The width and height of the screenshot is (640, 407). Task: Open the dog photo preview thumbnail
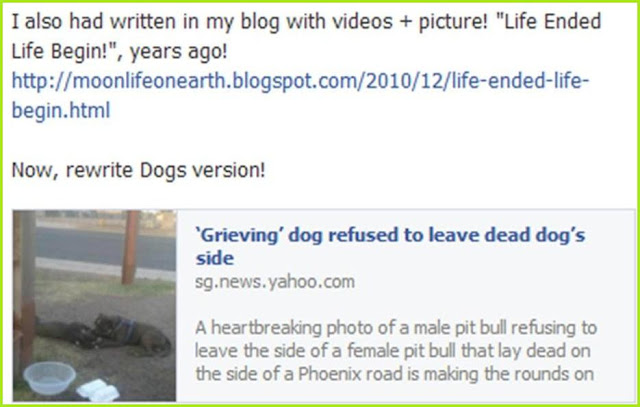click(x=94, y=305)
